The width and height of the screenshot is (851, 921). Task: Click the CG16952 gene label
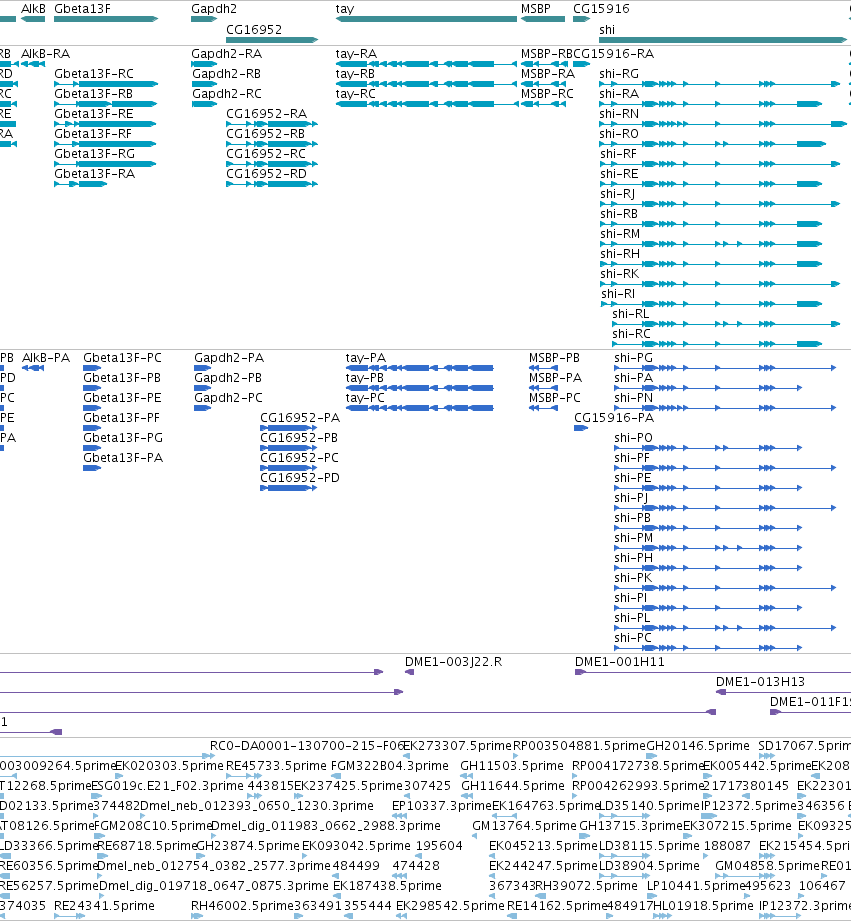[x=254, y=29]
